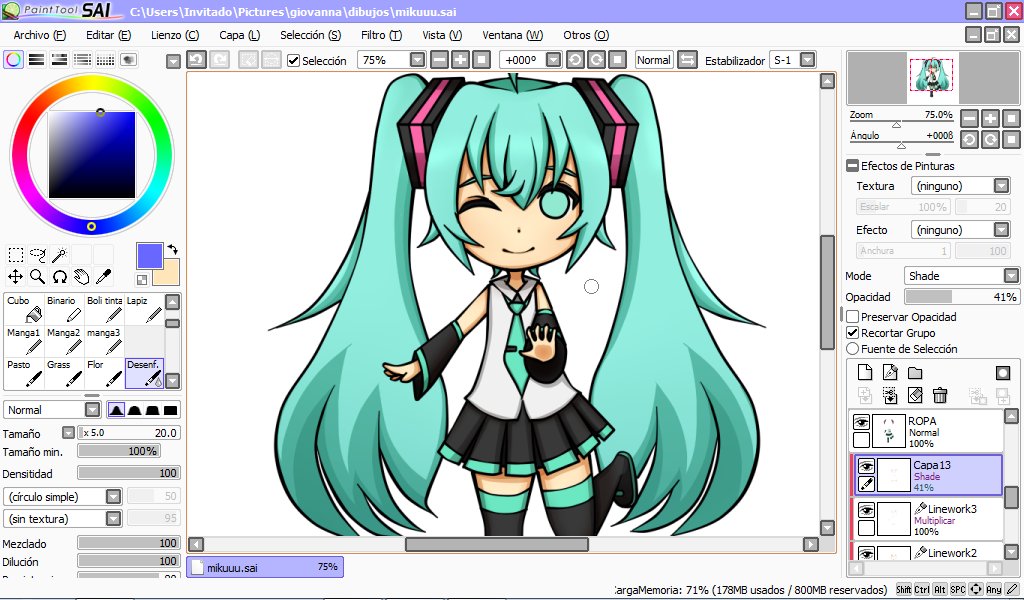
Task: Toggle transparent color swatch below foreground
Action: tap(142, 280)
